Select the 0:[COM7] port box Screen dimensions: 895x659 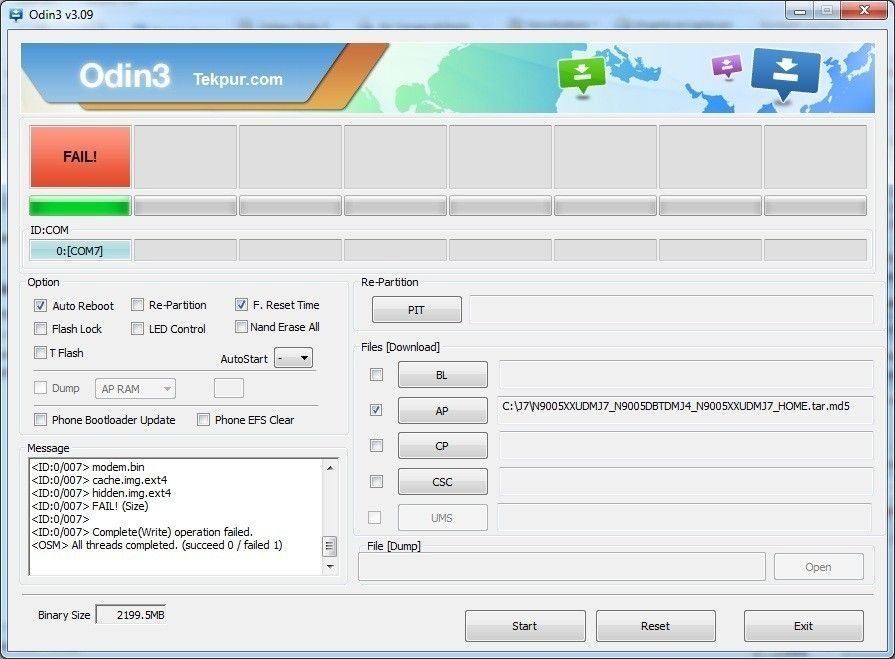[x=80, y=250]
